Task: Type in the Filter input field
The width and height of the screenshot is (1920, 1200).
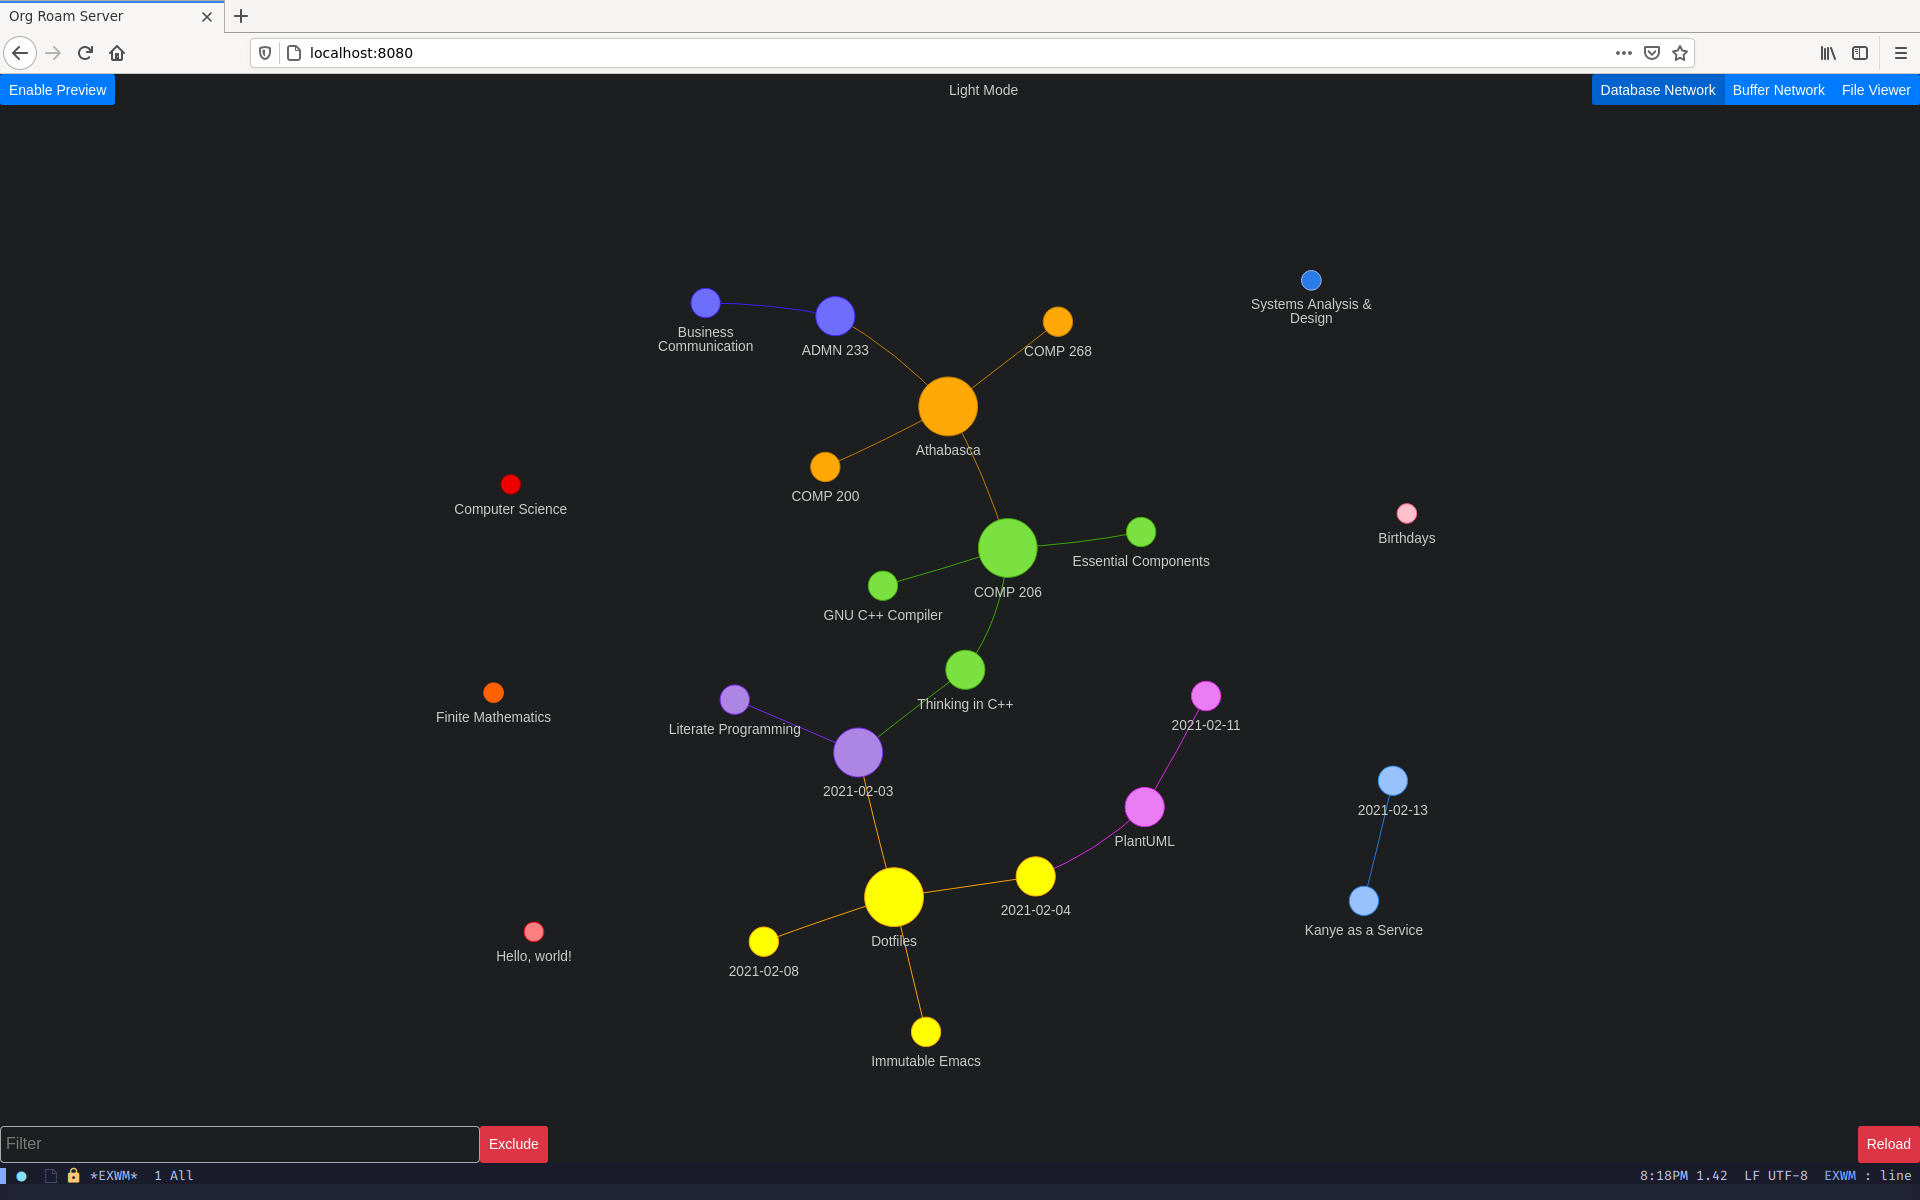Action: point(239,1143)
